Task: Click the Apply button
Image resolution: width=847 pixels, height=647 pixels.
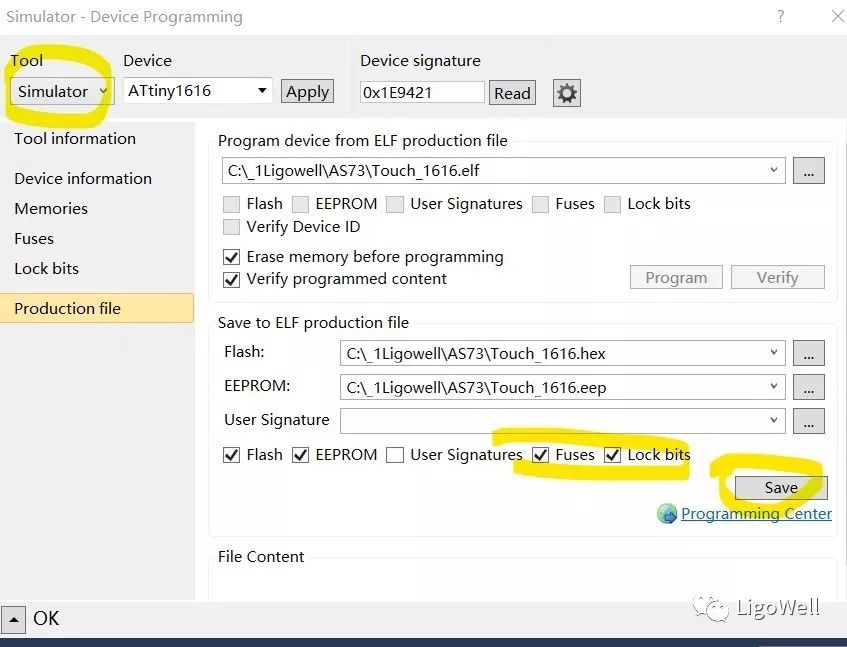Action: [x=307, y=91]
